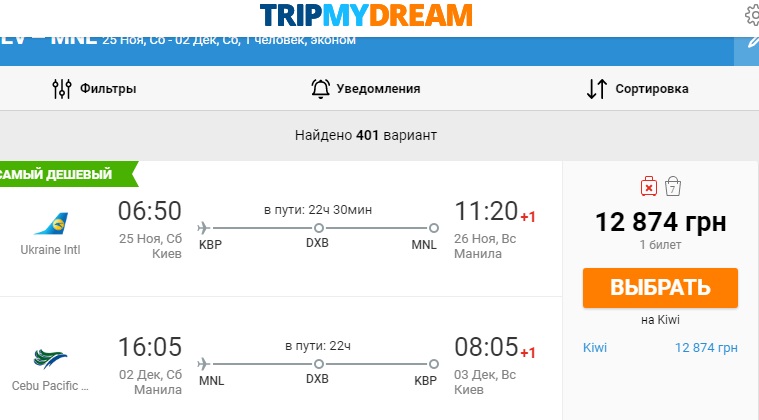Click the Cebu Pacific airline logo

[50, 359]
